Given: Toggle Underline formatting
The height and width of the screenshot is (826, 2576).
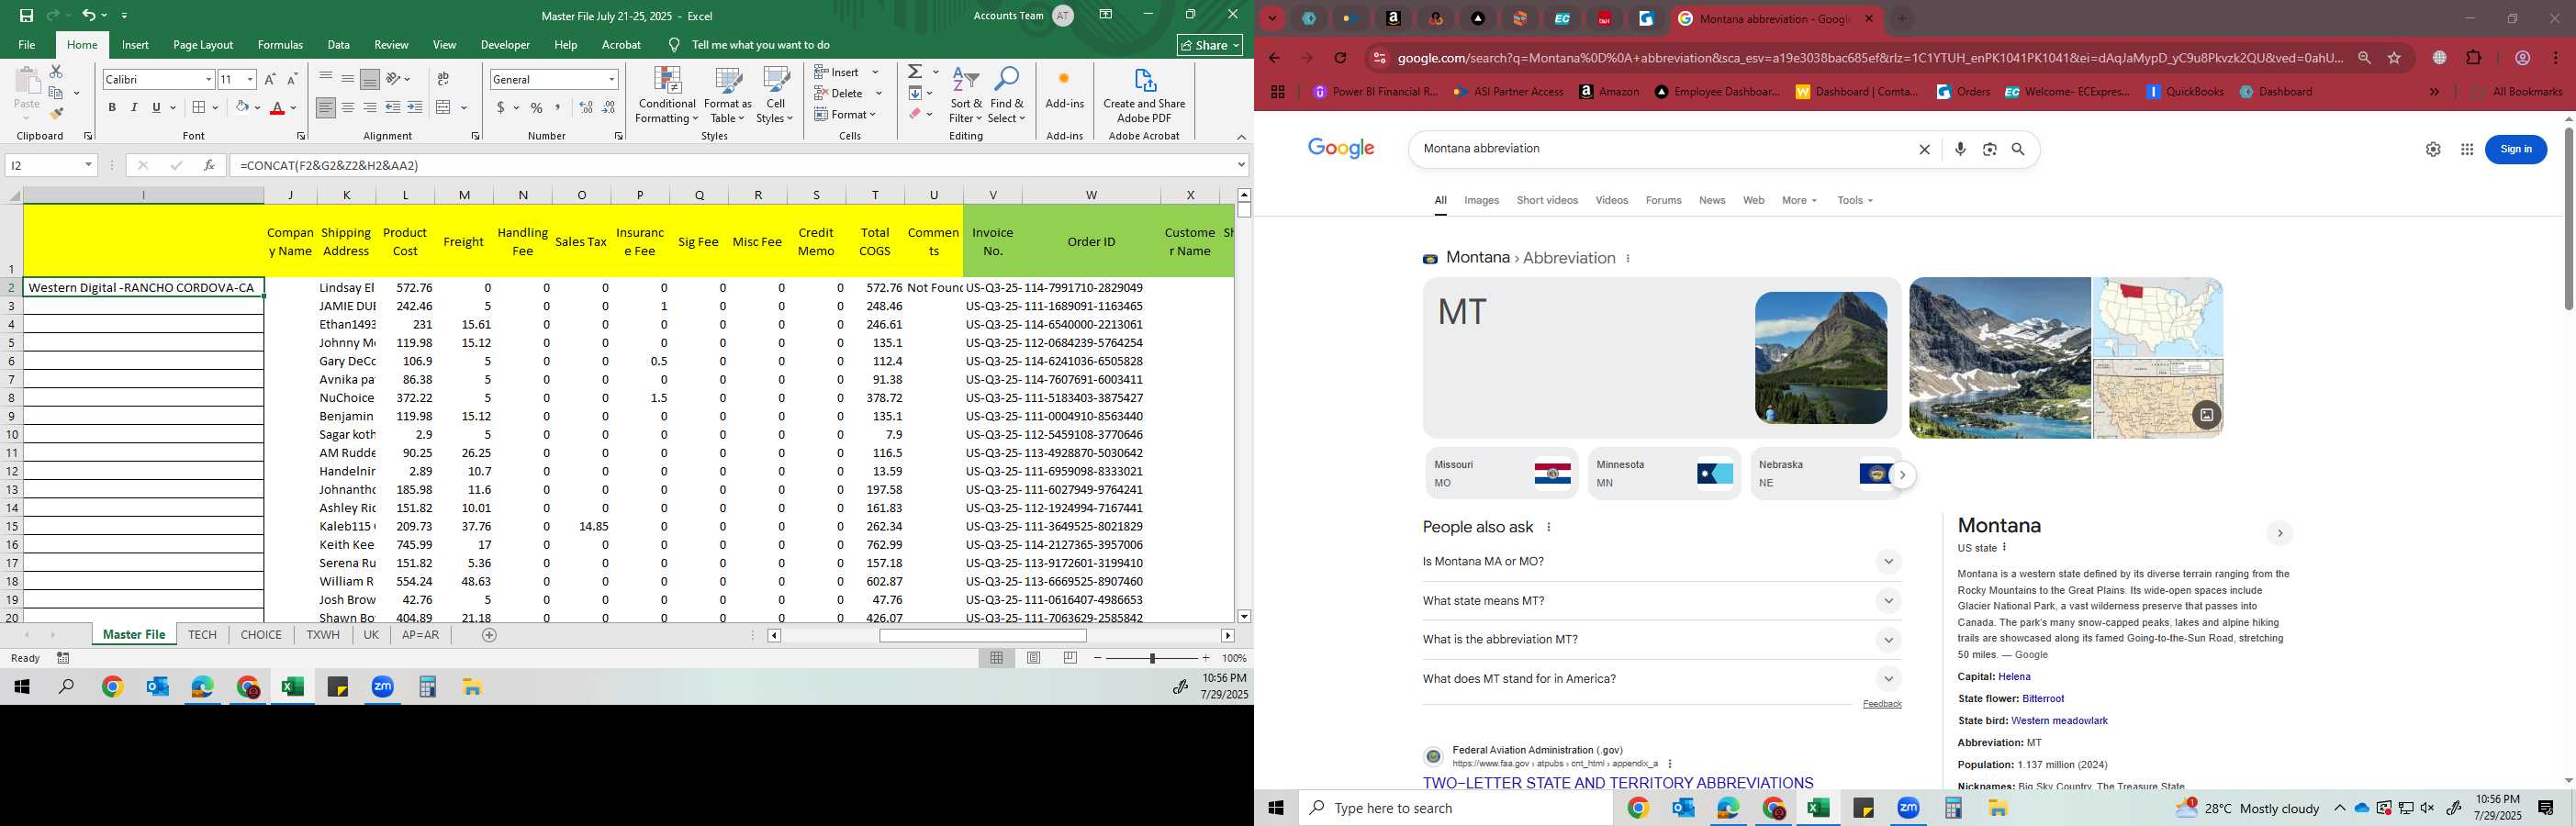Looking at the screenshot, I should point(156,107).
